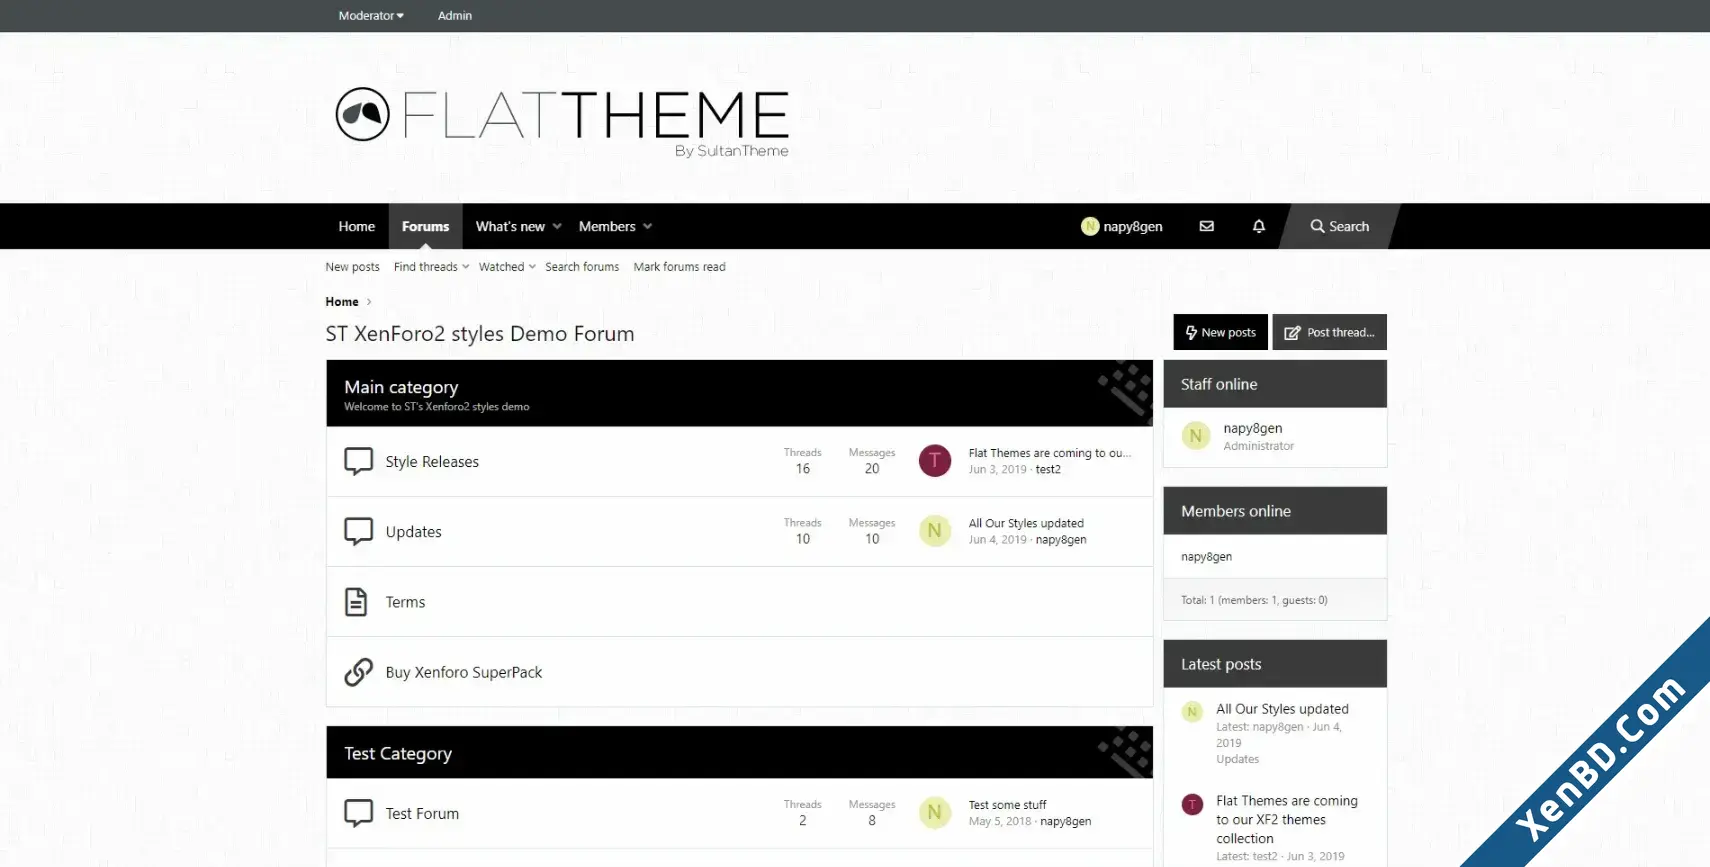Click test2 avatar in Style Releases row
Screen dimensions: 1710x867
pyautogui.click(x=935, y=460)
